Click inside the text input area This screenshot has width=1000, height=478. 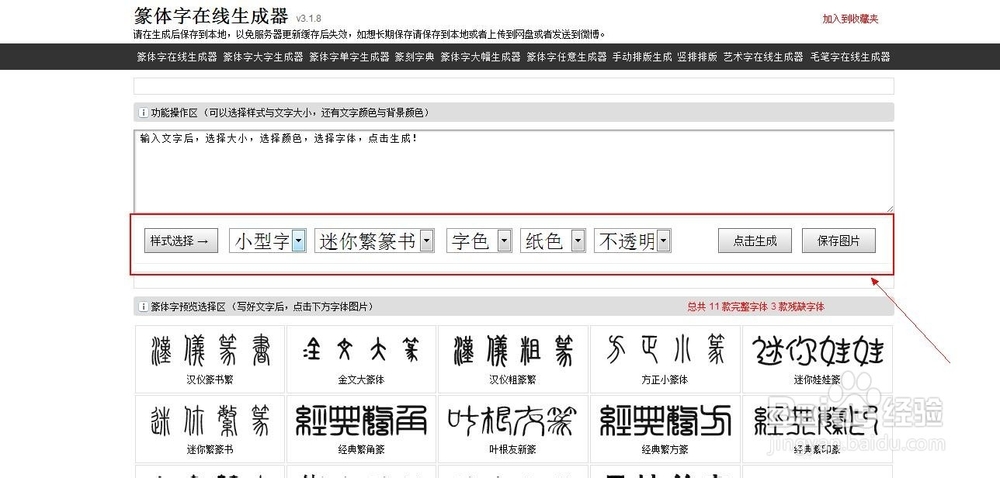point(513,171)
